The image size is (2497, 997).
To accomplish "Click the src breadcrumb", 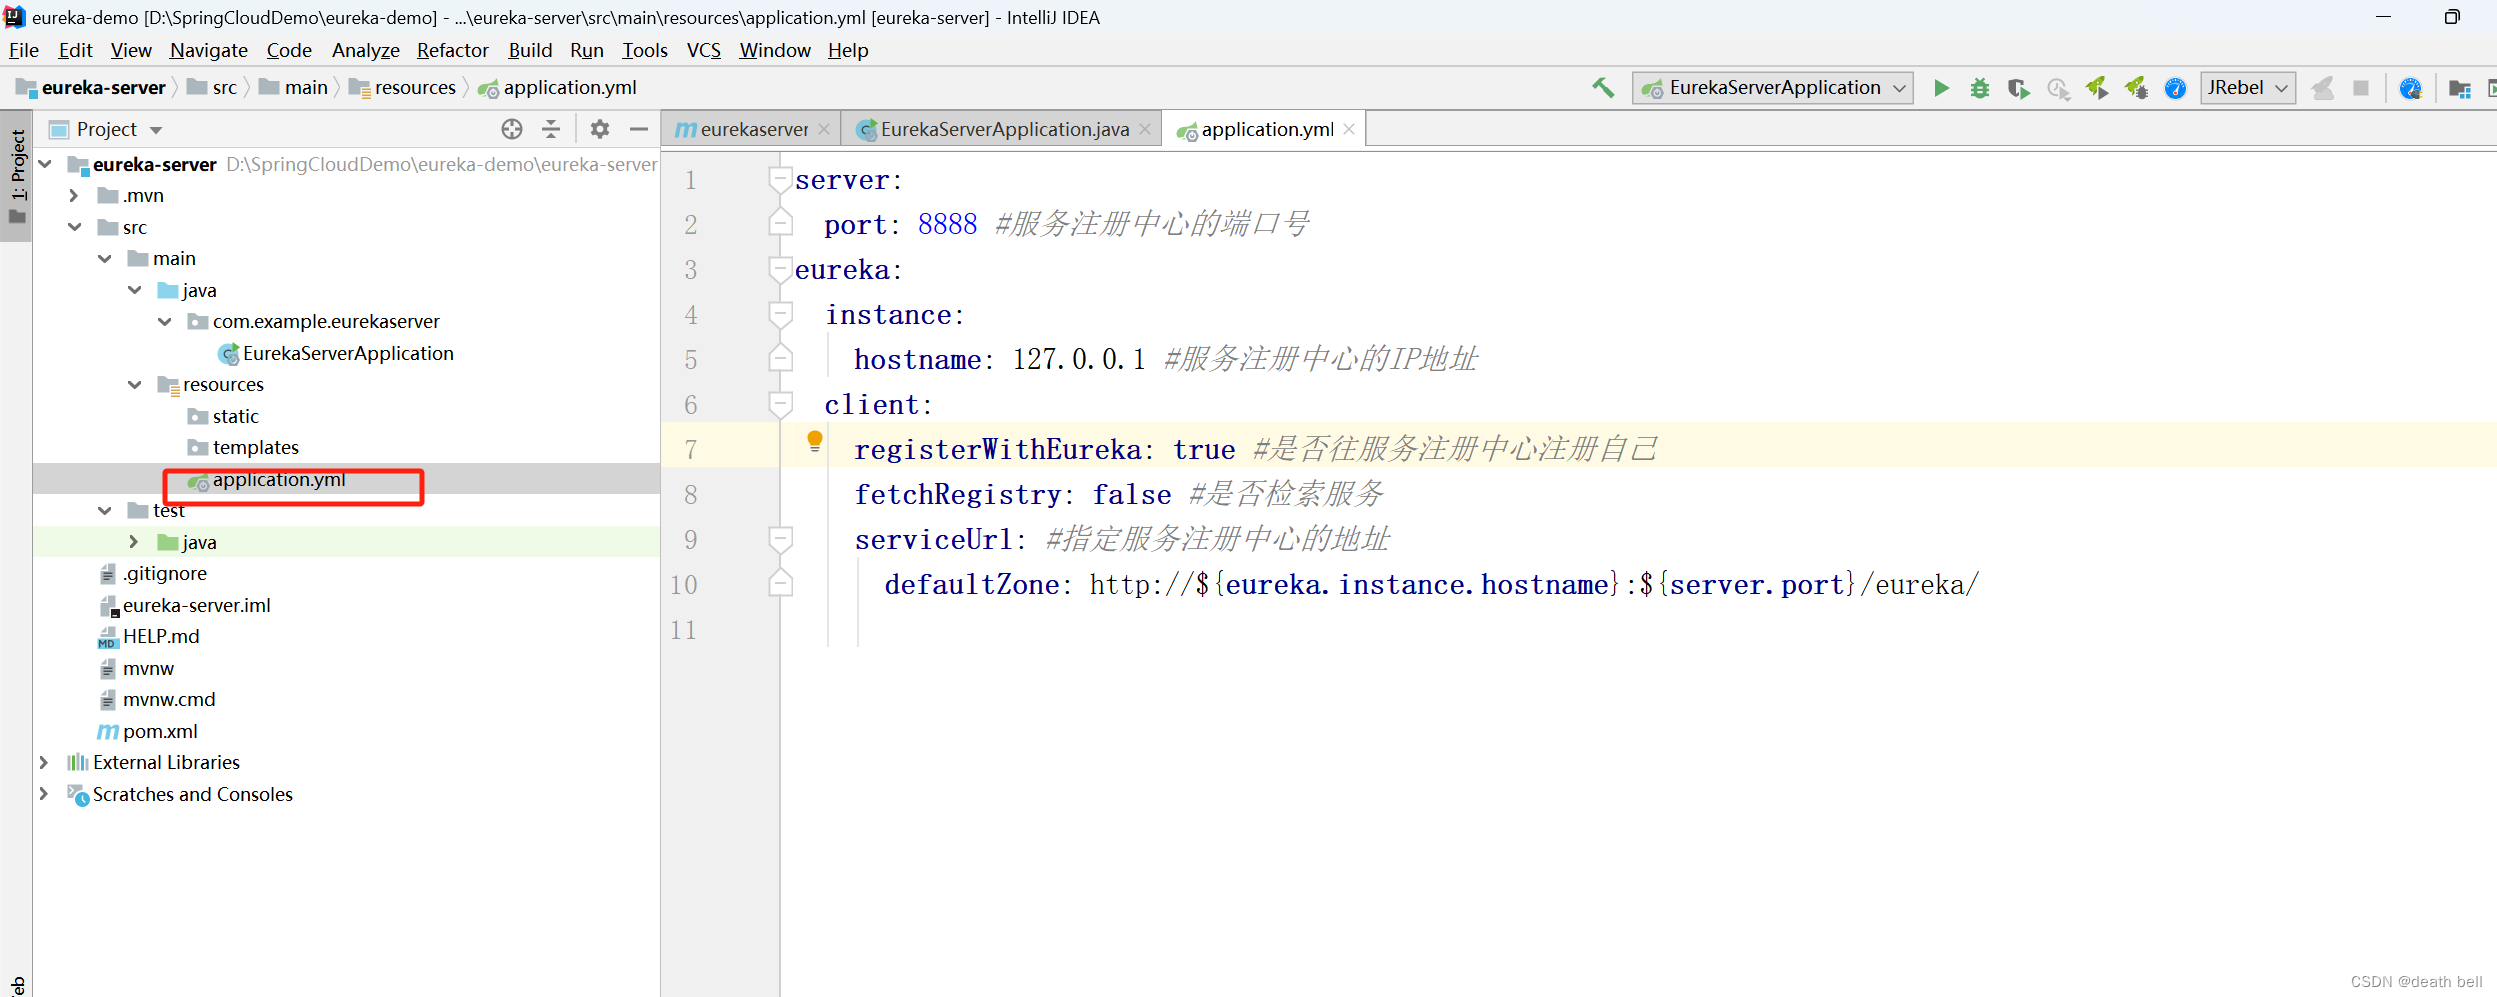I will 213,87.
